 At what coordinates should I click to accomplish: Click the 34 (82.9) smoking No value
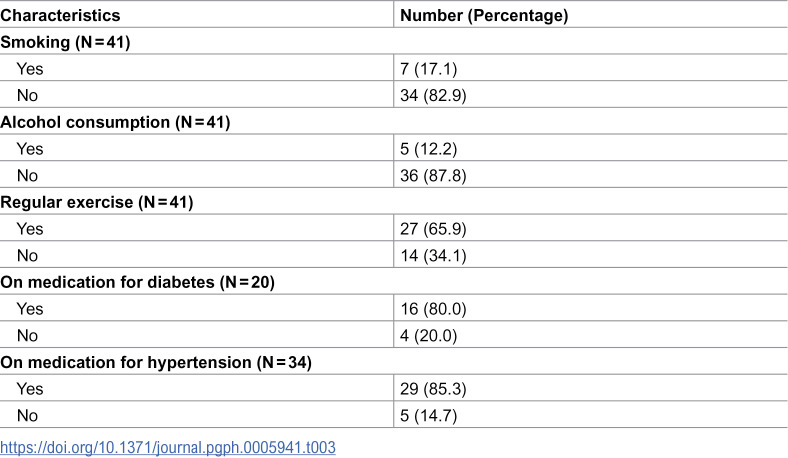point(433,95)
